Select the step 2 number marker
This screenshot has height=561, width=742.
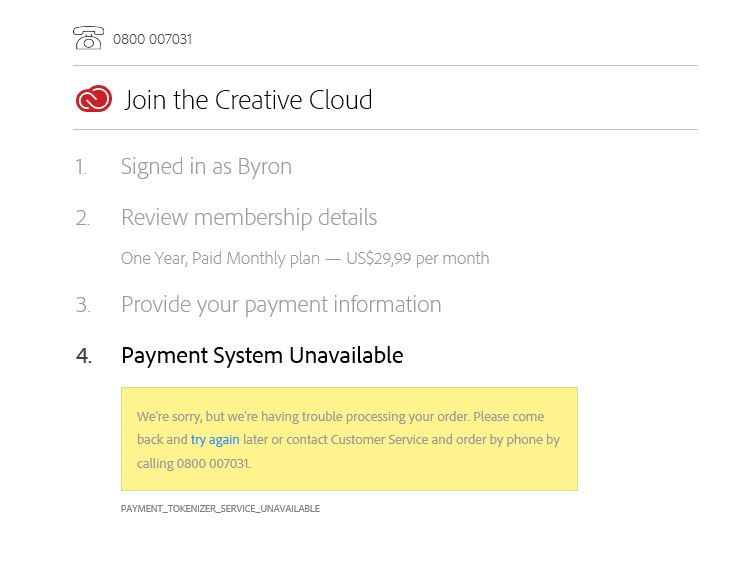point(82,218)
